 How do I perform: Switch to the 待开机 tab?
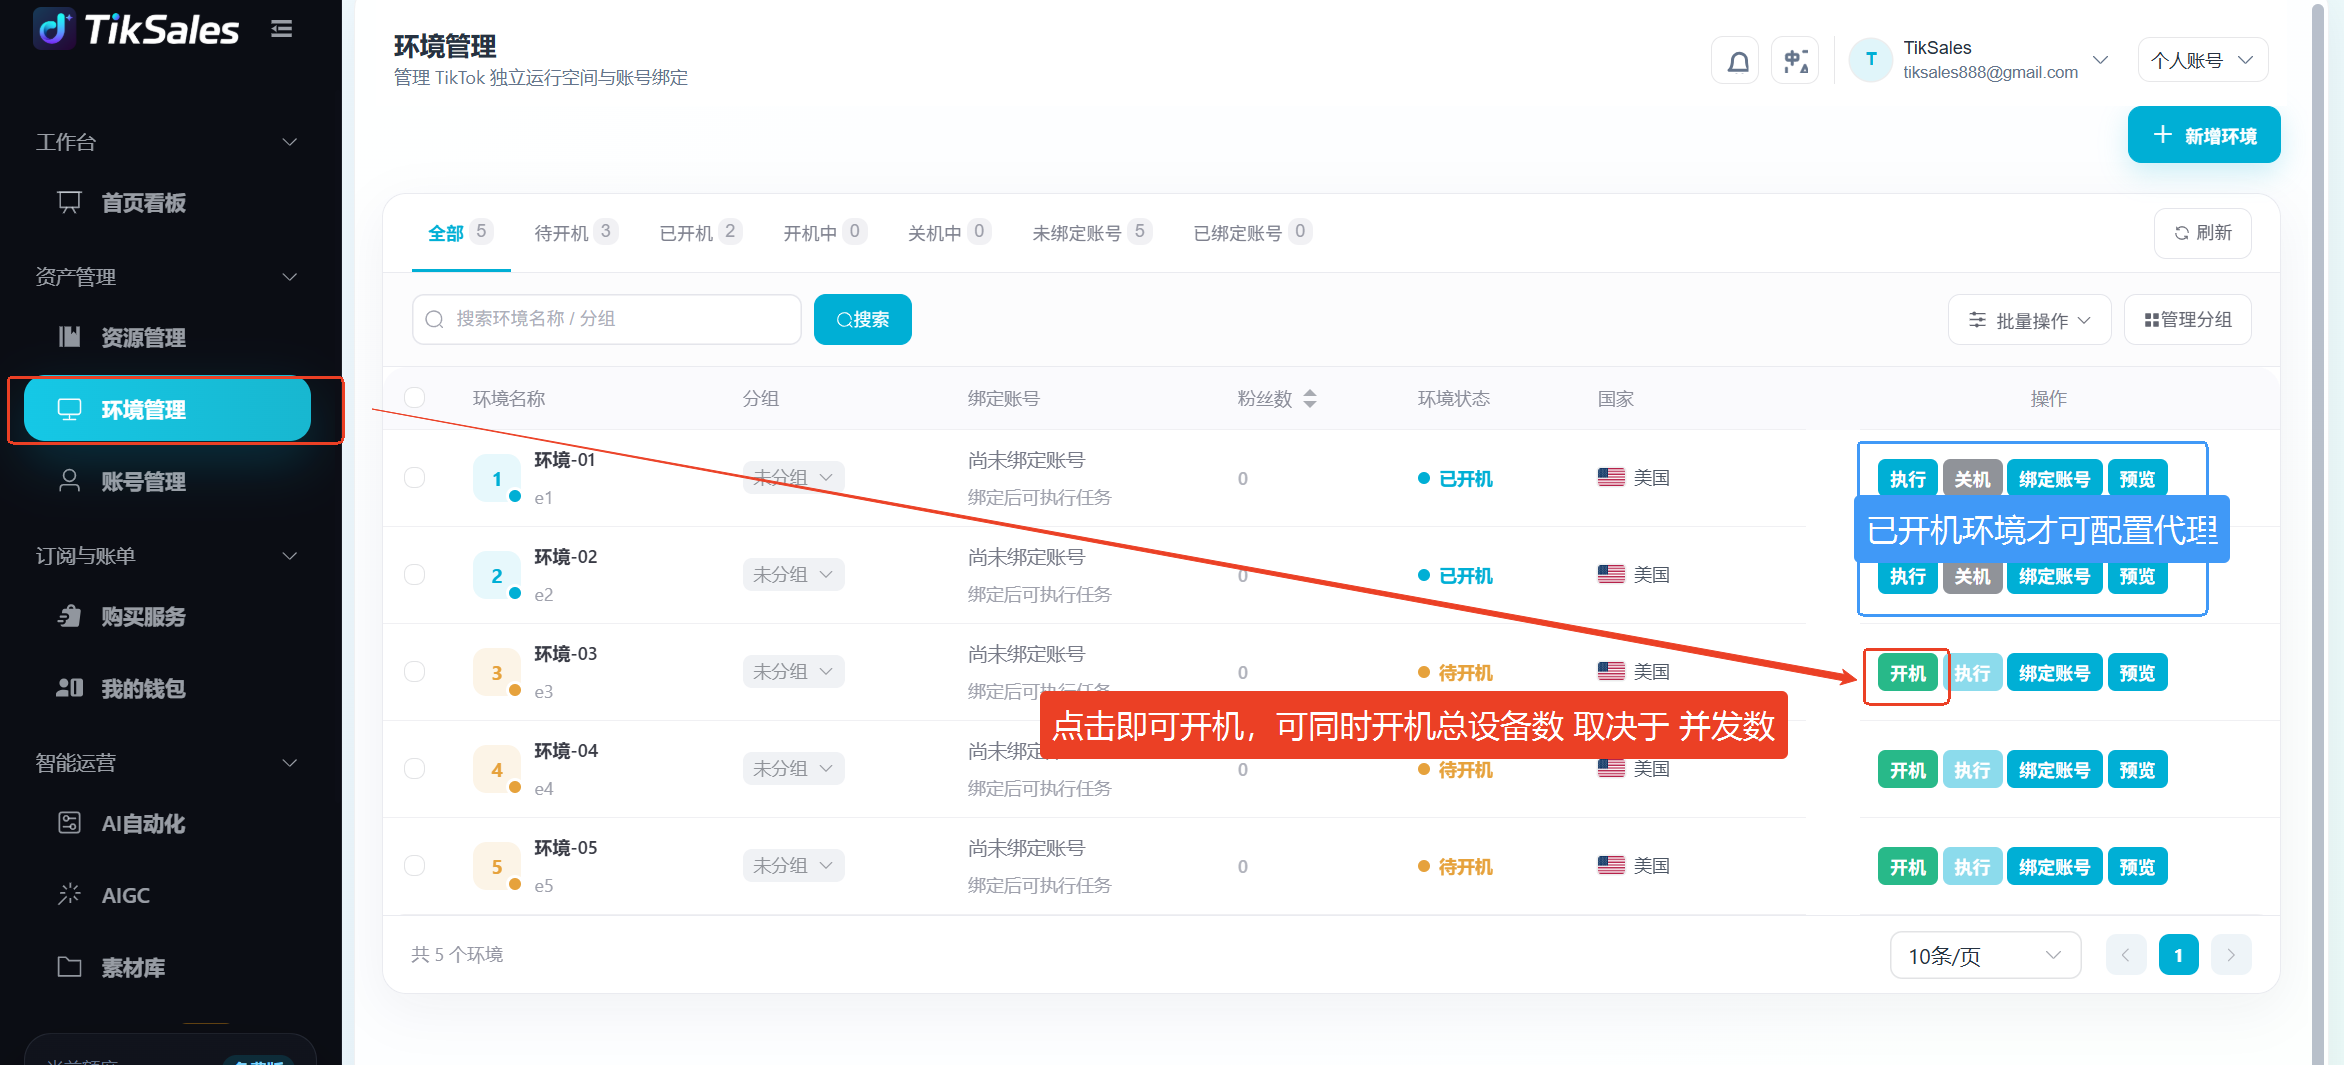click(x=576, y=232)
